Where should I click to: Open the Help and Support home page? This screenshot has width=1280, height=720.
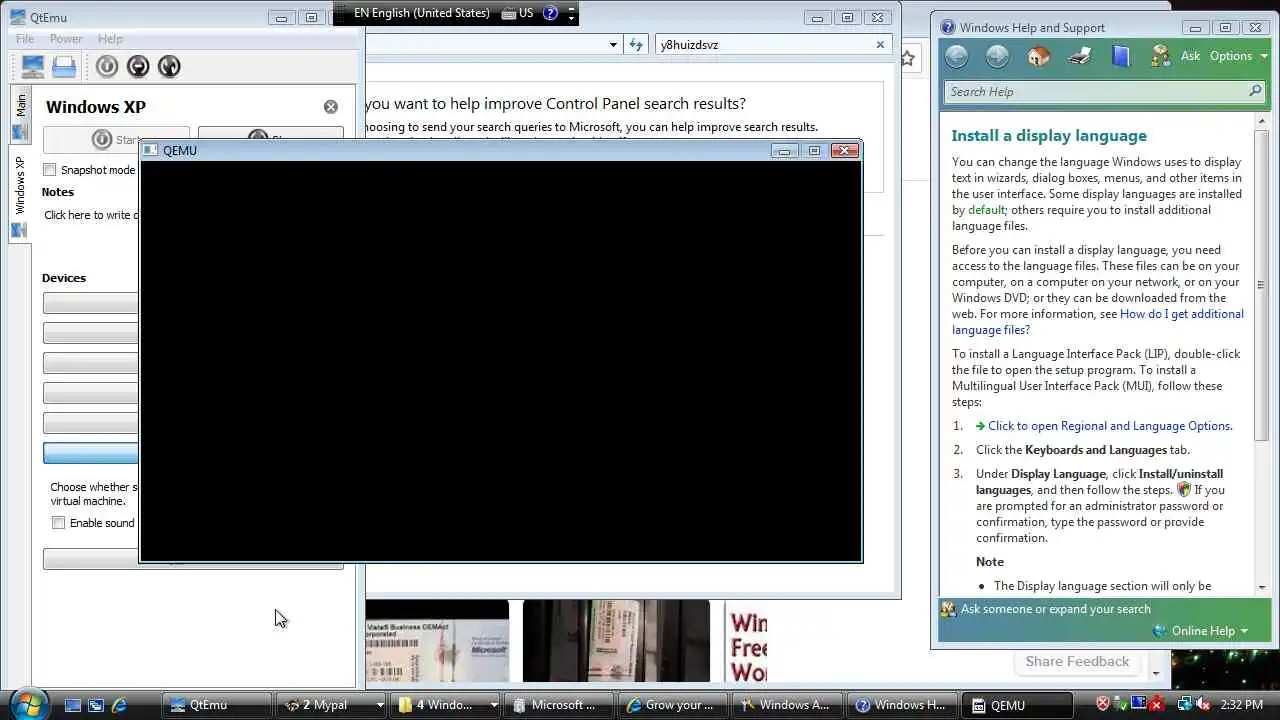[x=1039, y=56]
